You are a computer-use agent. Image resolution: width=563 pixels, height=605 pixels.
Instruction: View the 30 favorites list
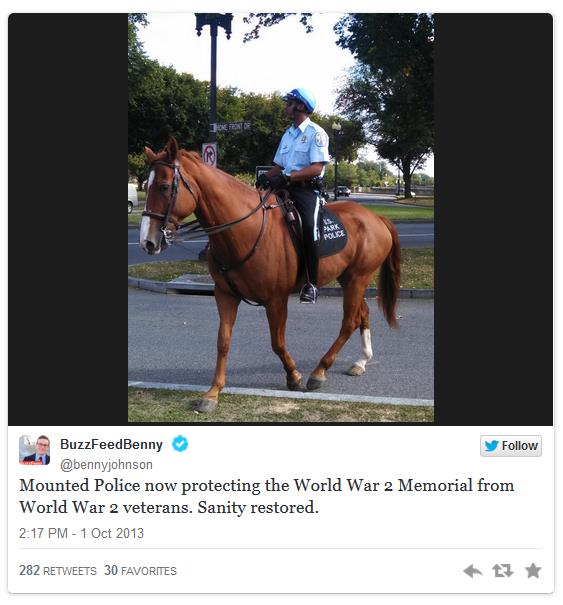[140, 570]
